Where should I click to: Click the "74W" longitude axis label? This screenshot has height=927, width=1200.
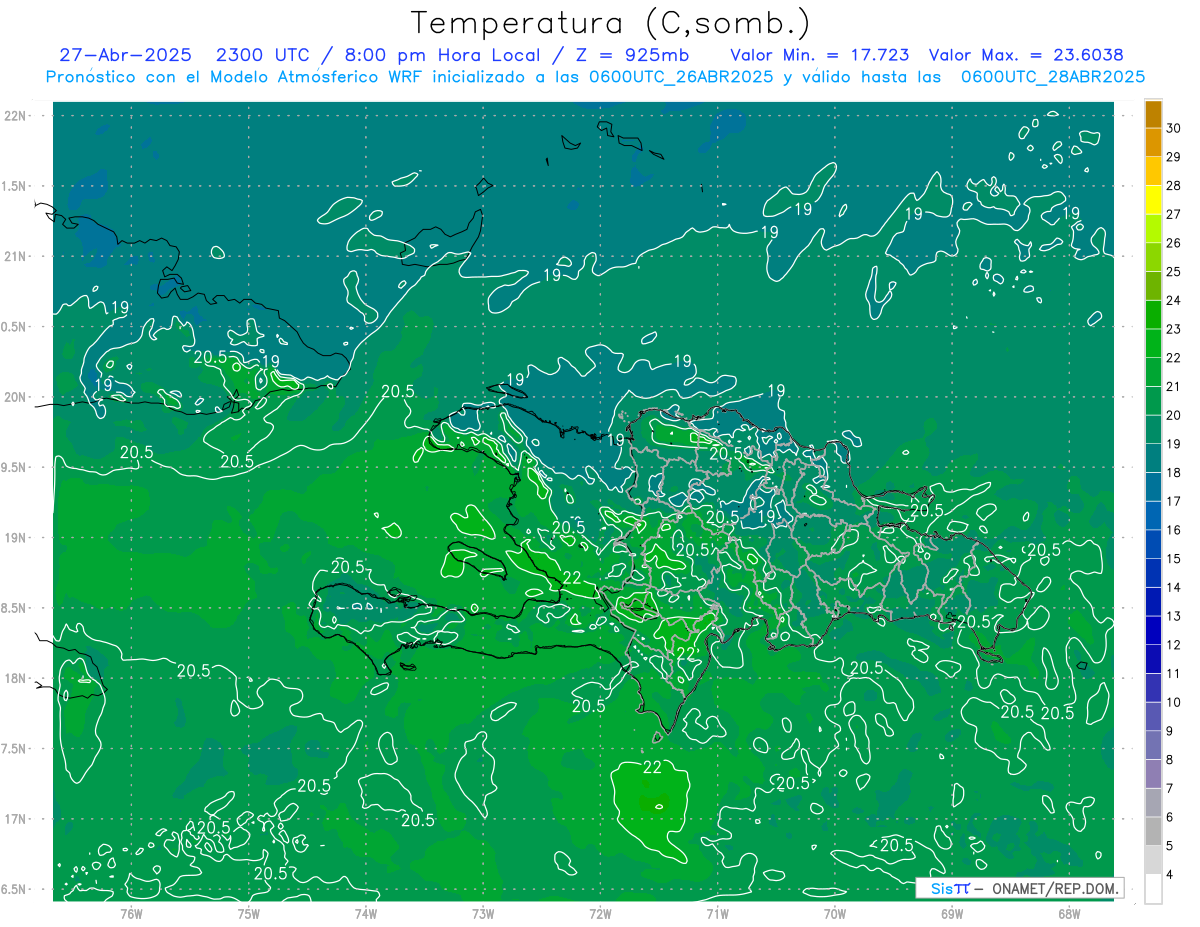coord(366,913)
